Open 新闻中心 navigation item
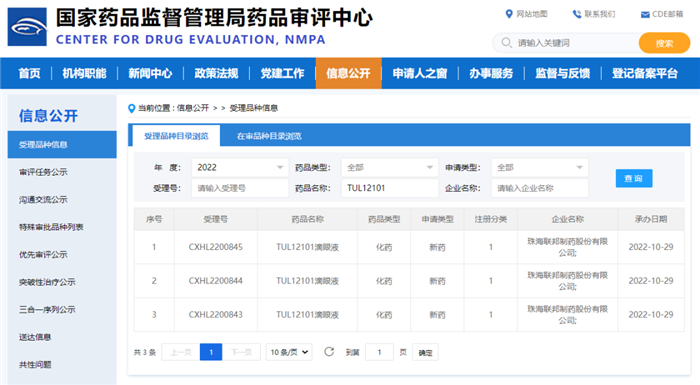Screen dimensions: 700x385 coord(150,73)
